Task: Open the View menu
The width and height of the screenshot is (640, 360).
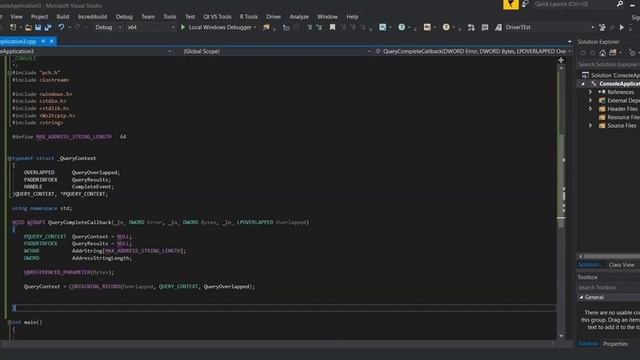Action: point(16,17)
